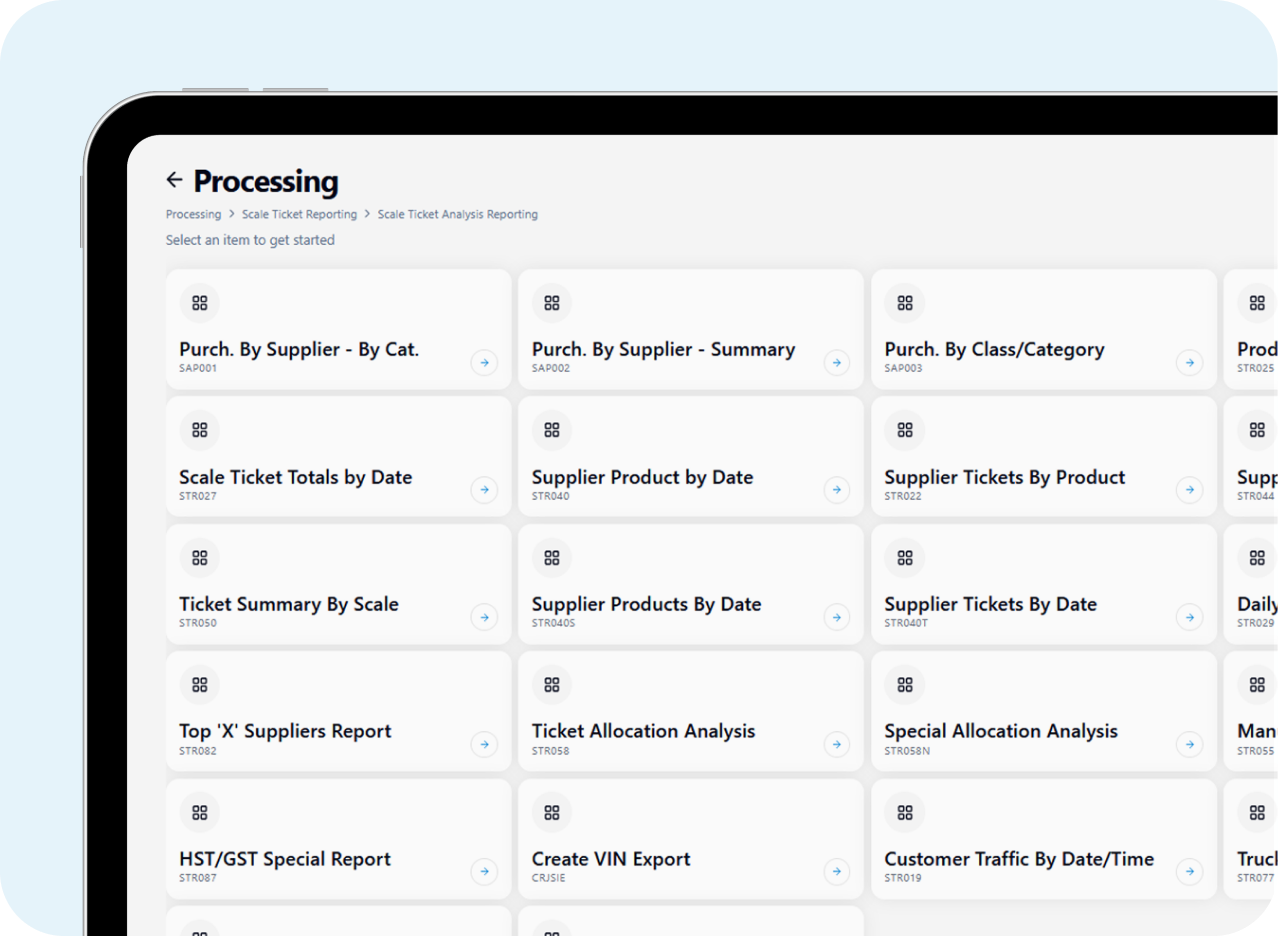Click the STR058N report code

tap(908, 750)
